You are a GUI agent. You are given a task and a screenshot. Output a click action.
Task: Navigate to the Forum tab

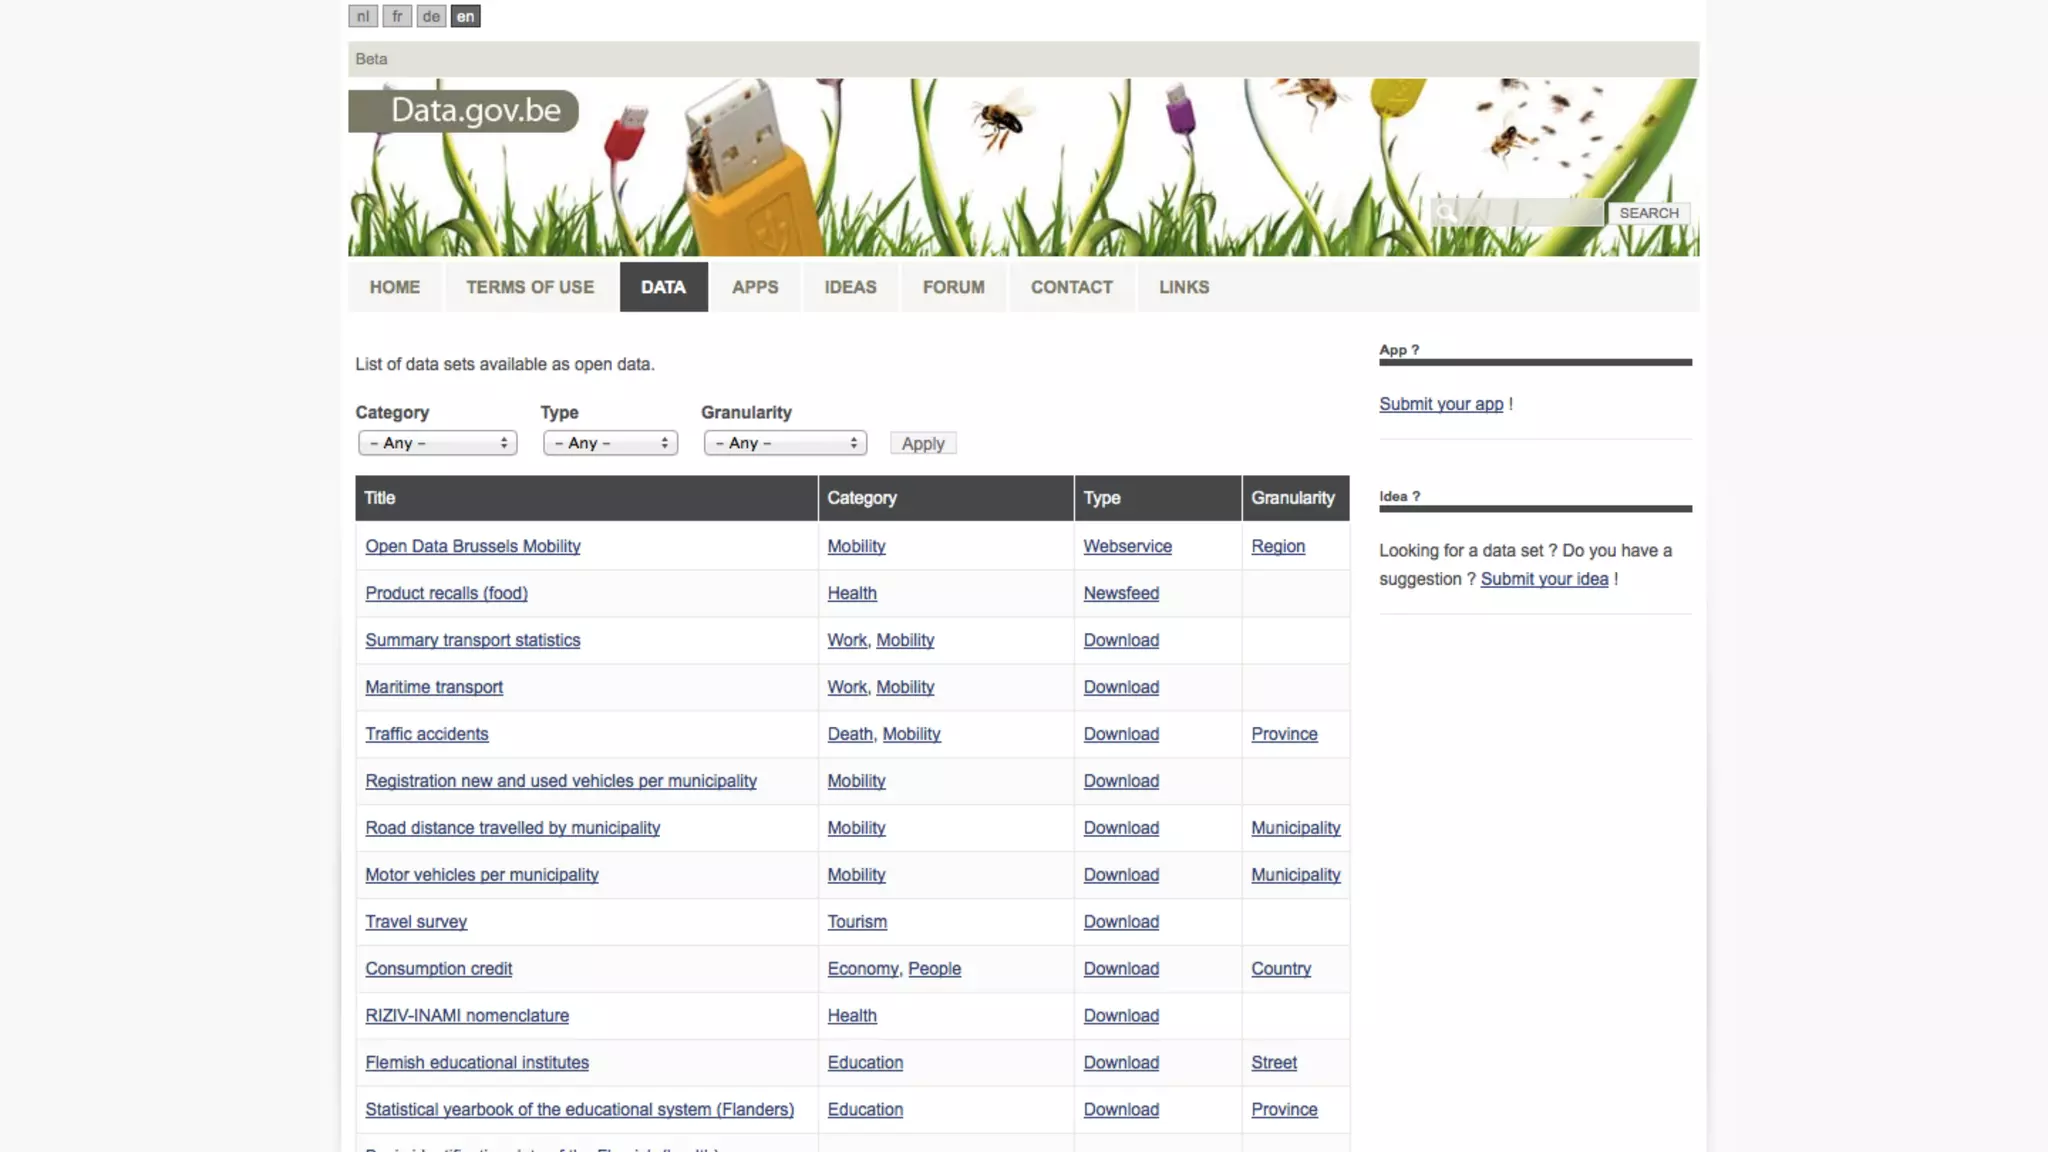953,287
